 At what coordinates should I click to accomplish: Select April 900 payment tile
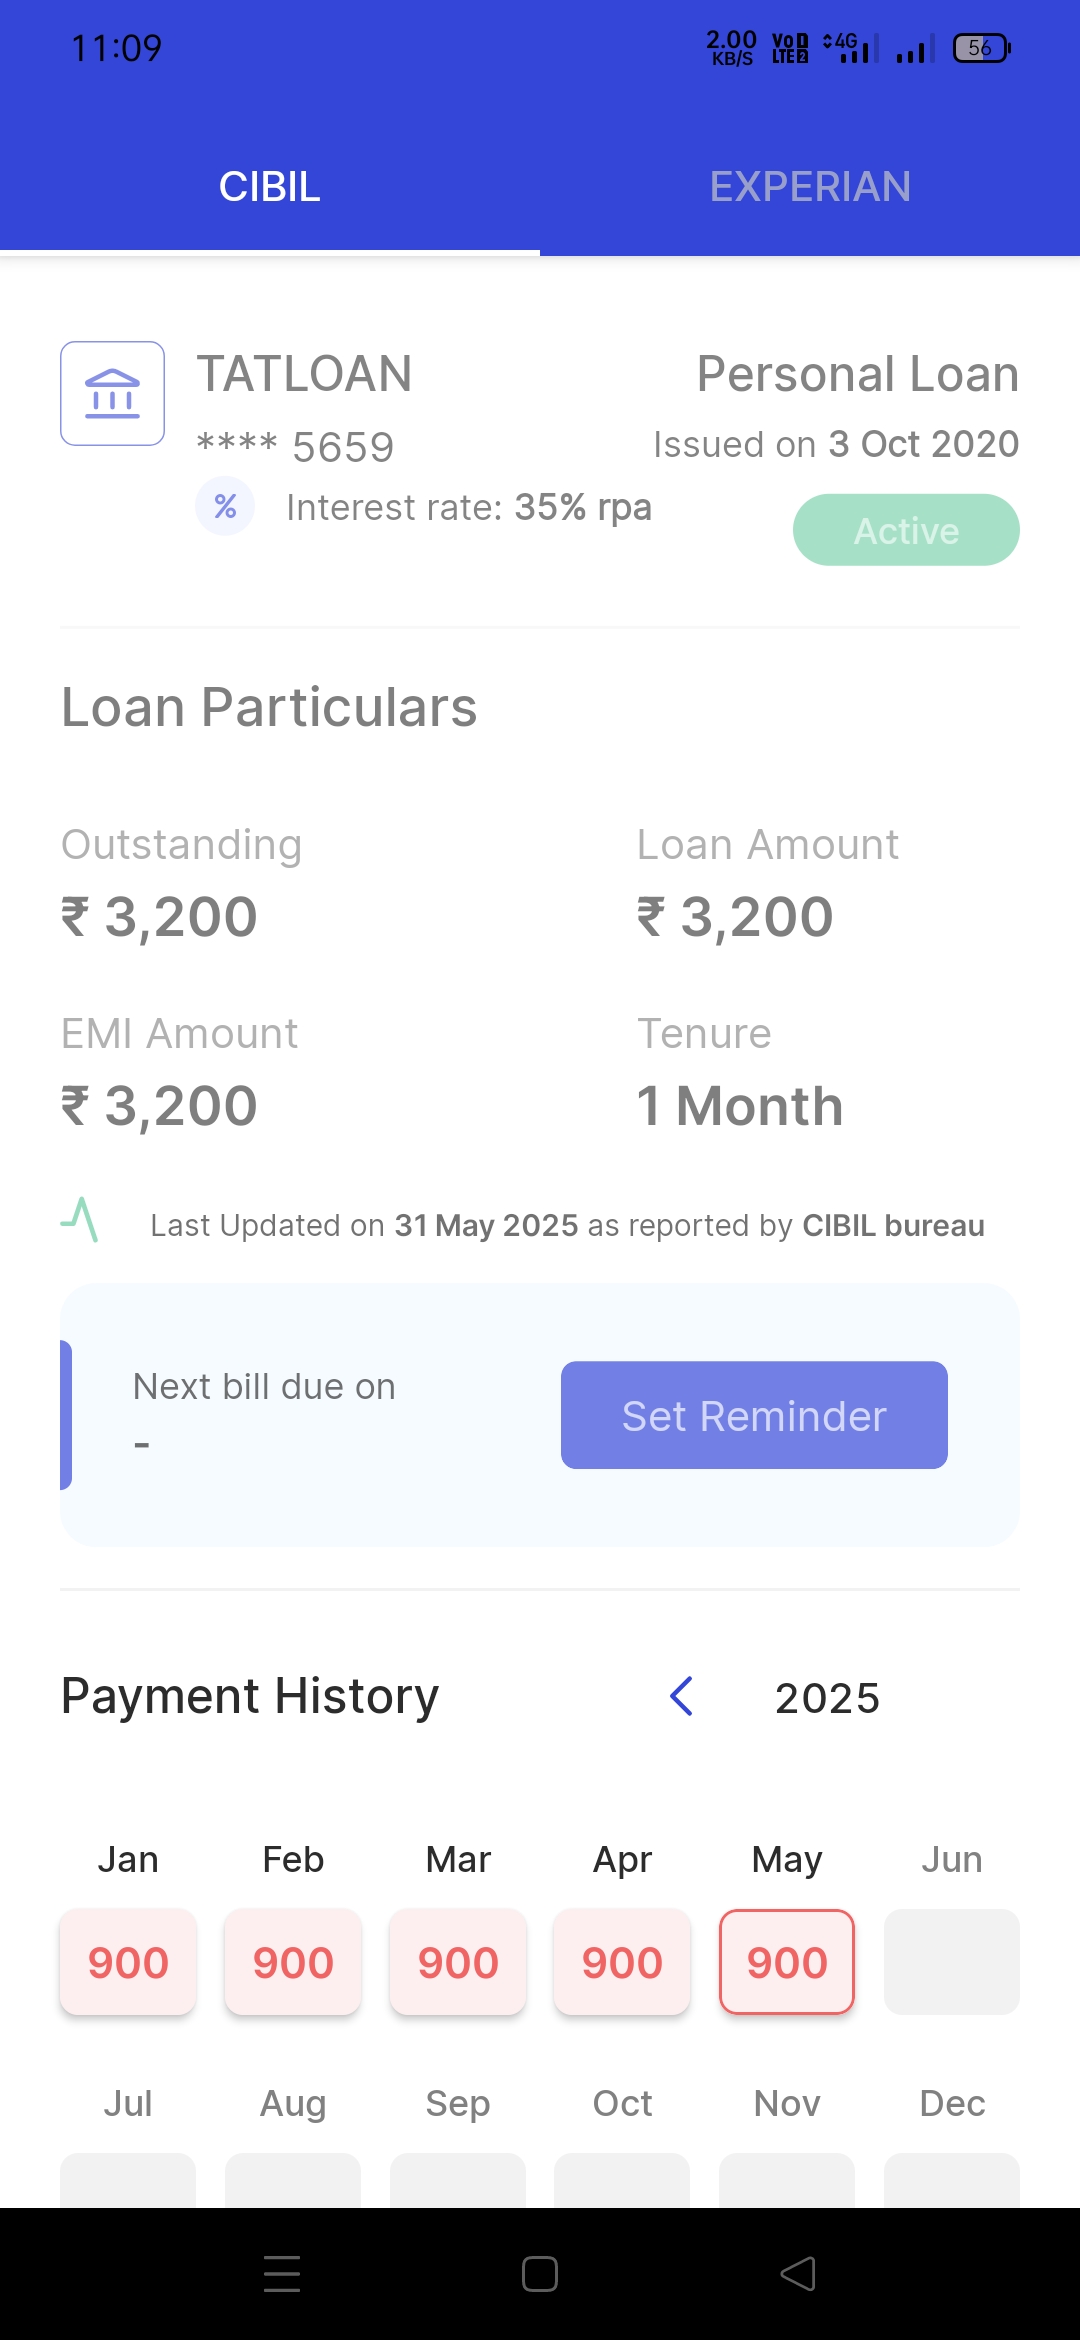[622, 1962]
